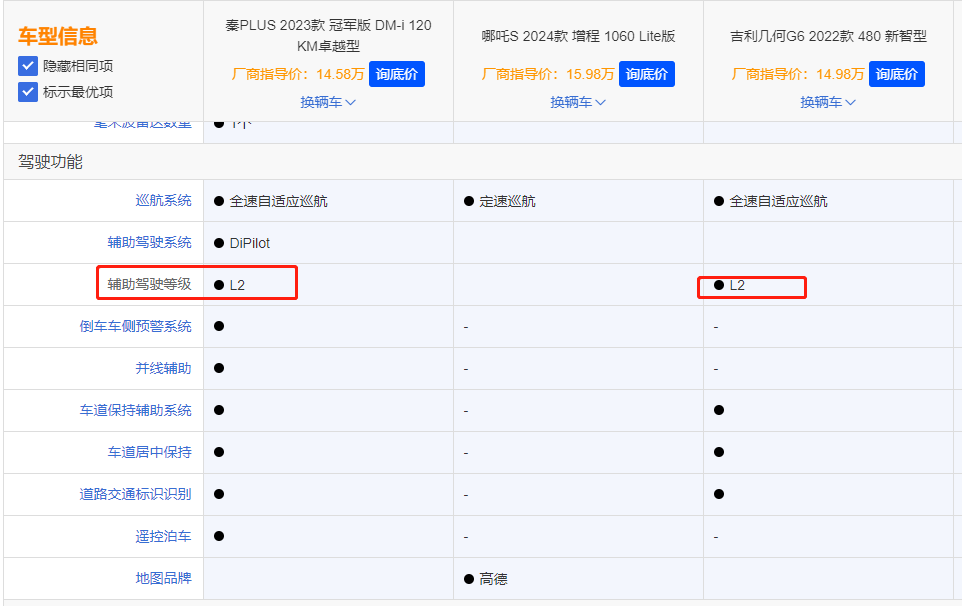Image resolution: width=962 pixels, height=606 pixels.
Task: Click the 厂商指导价 15.98万 price
Action: tap(548, 74)
